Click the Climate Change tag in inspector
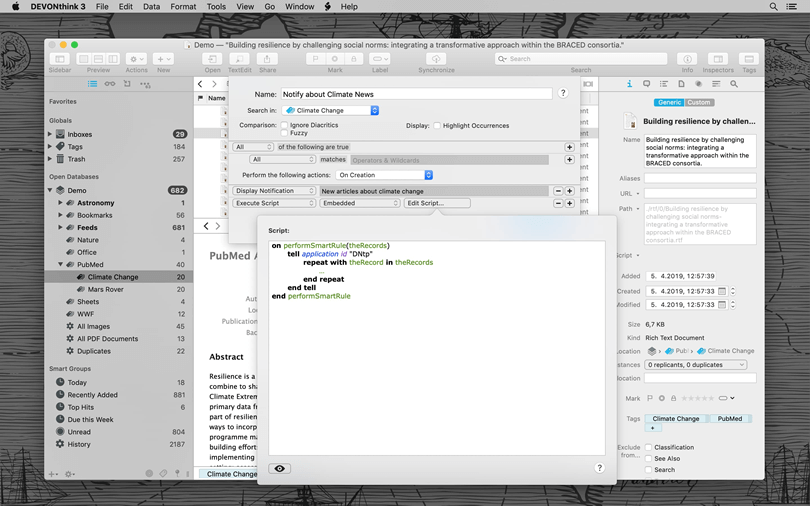The height and width of the screenshot is (506, 810). (x=676, y=419)
